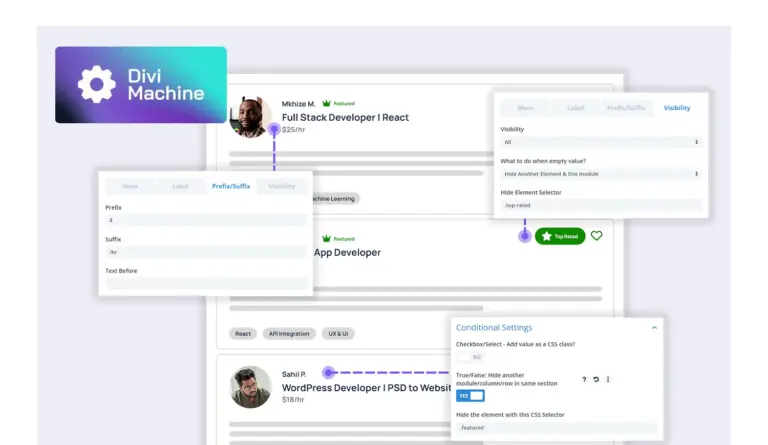Image resolution: width=768 pixels, height=445 pixels.
Task: Open the Full Stack Developer I React title
Action: pos(345,117)
